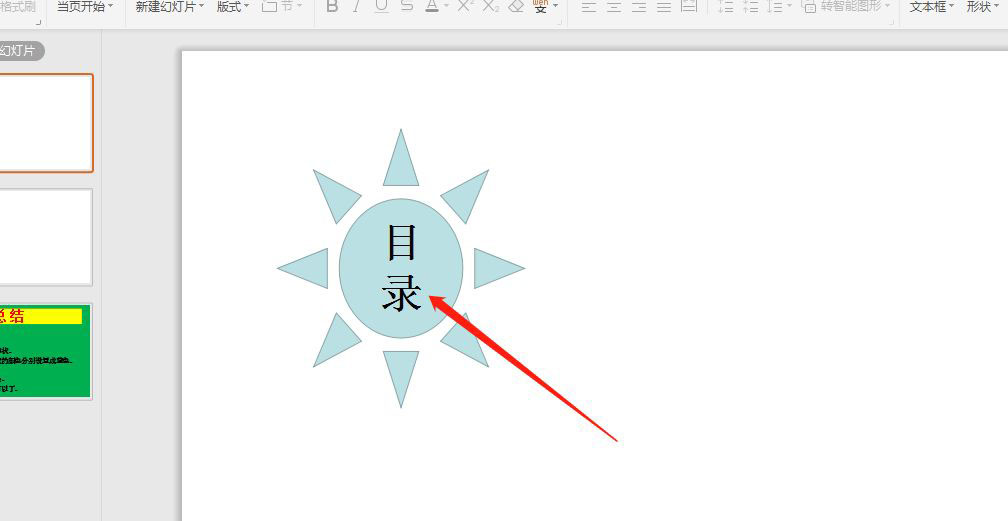
Task: Expand the line spacing dropdown arrow
Action: coord(789,6)
